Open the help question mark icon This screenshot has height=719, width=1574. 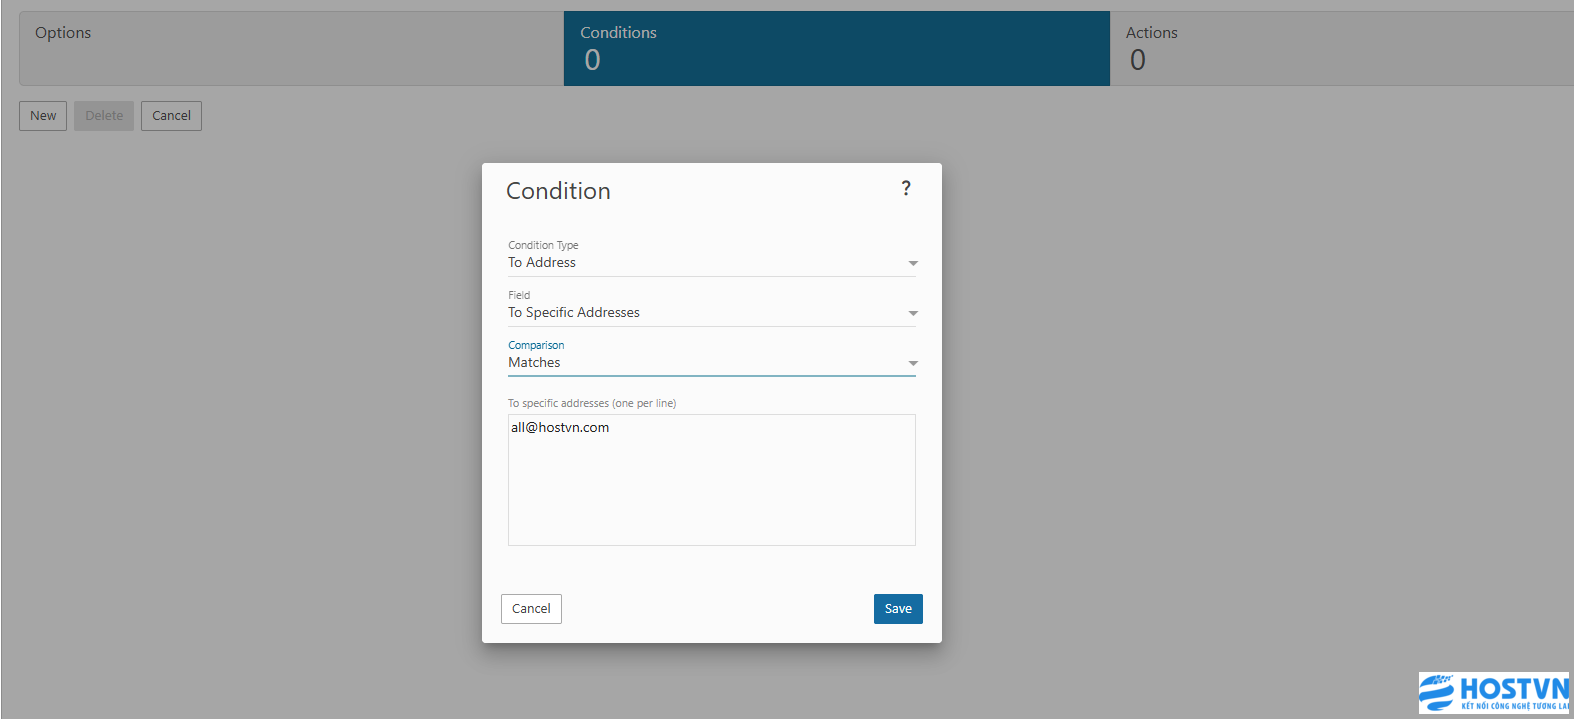[906, 189]
